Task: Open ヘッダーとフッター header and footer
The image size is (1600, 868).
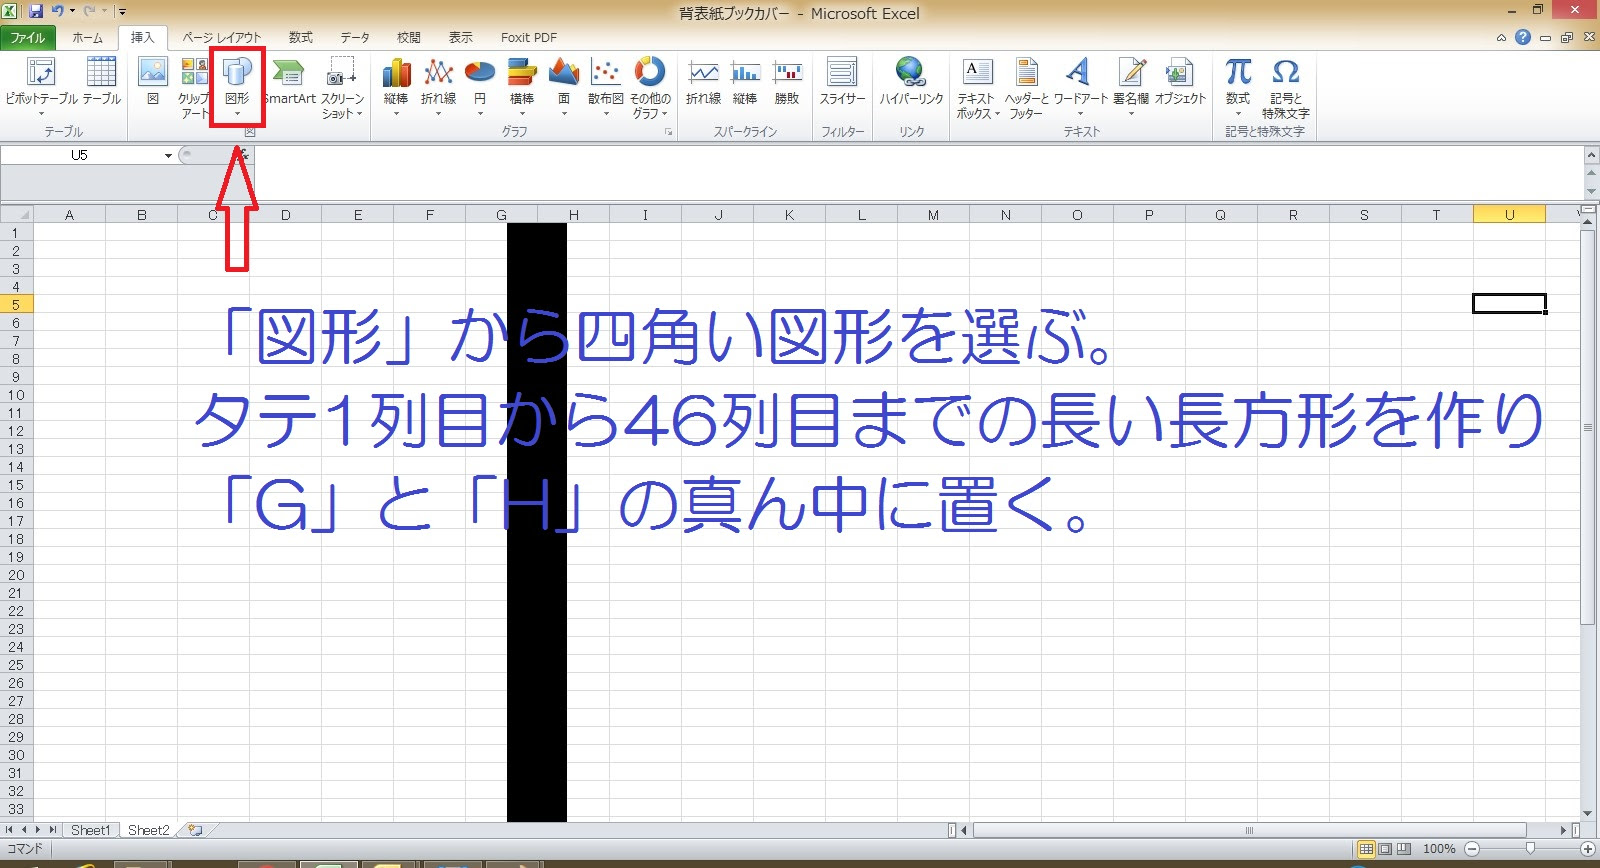Action: (1026, 88)
